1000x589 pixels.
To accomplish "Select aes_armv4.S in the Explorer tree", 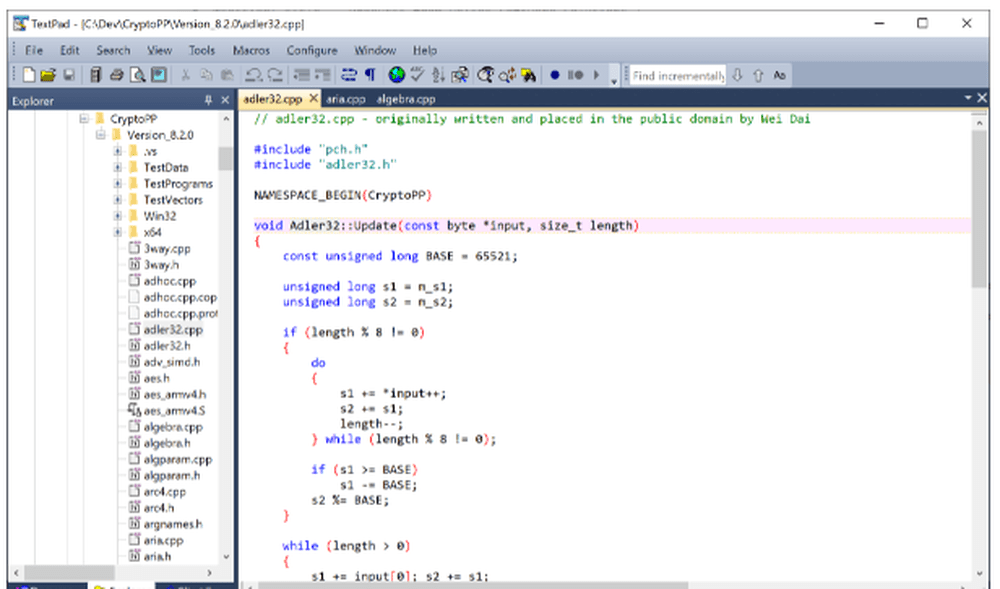I will point(175,411).
